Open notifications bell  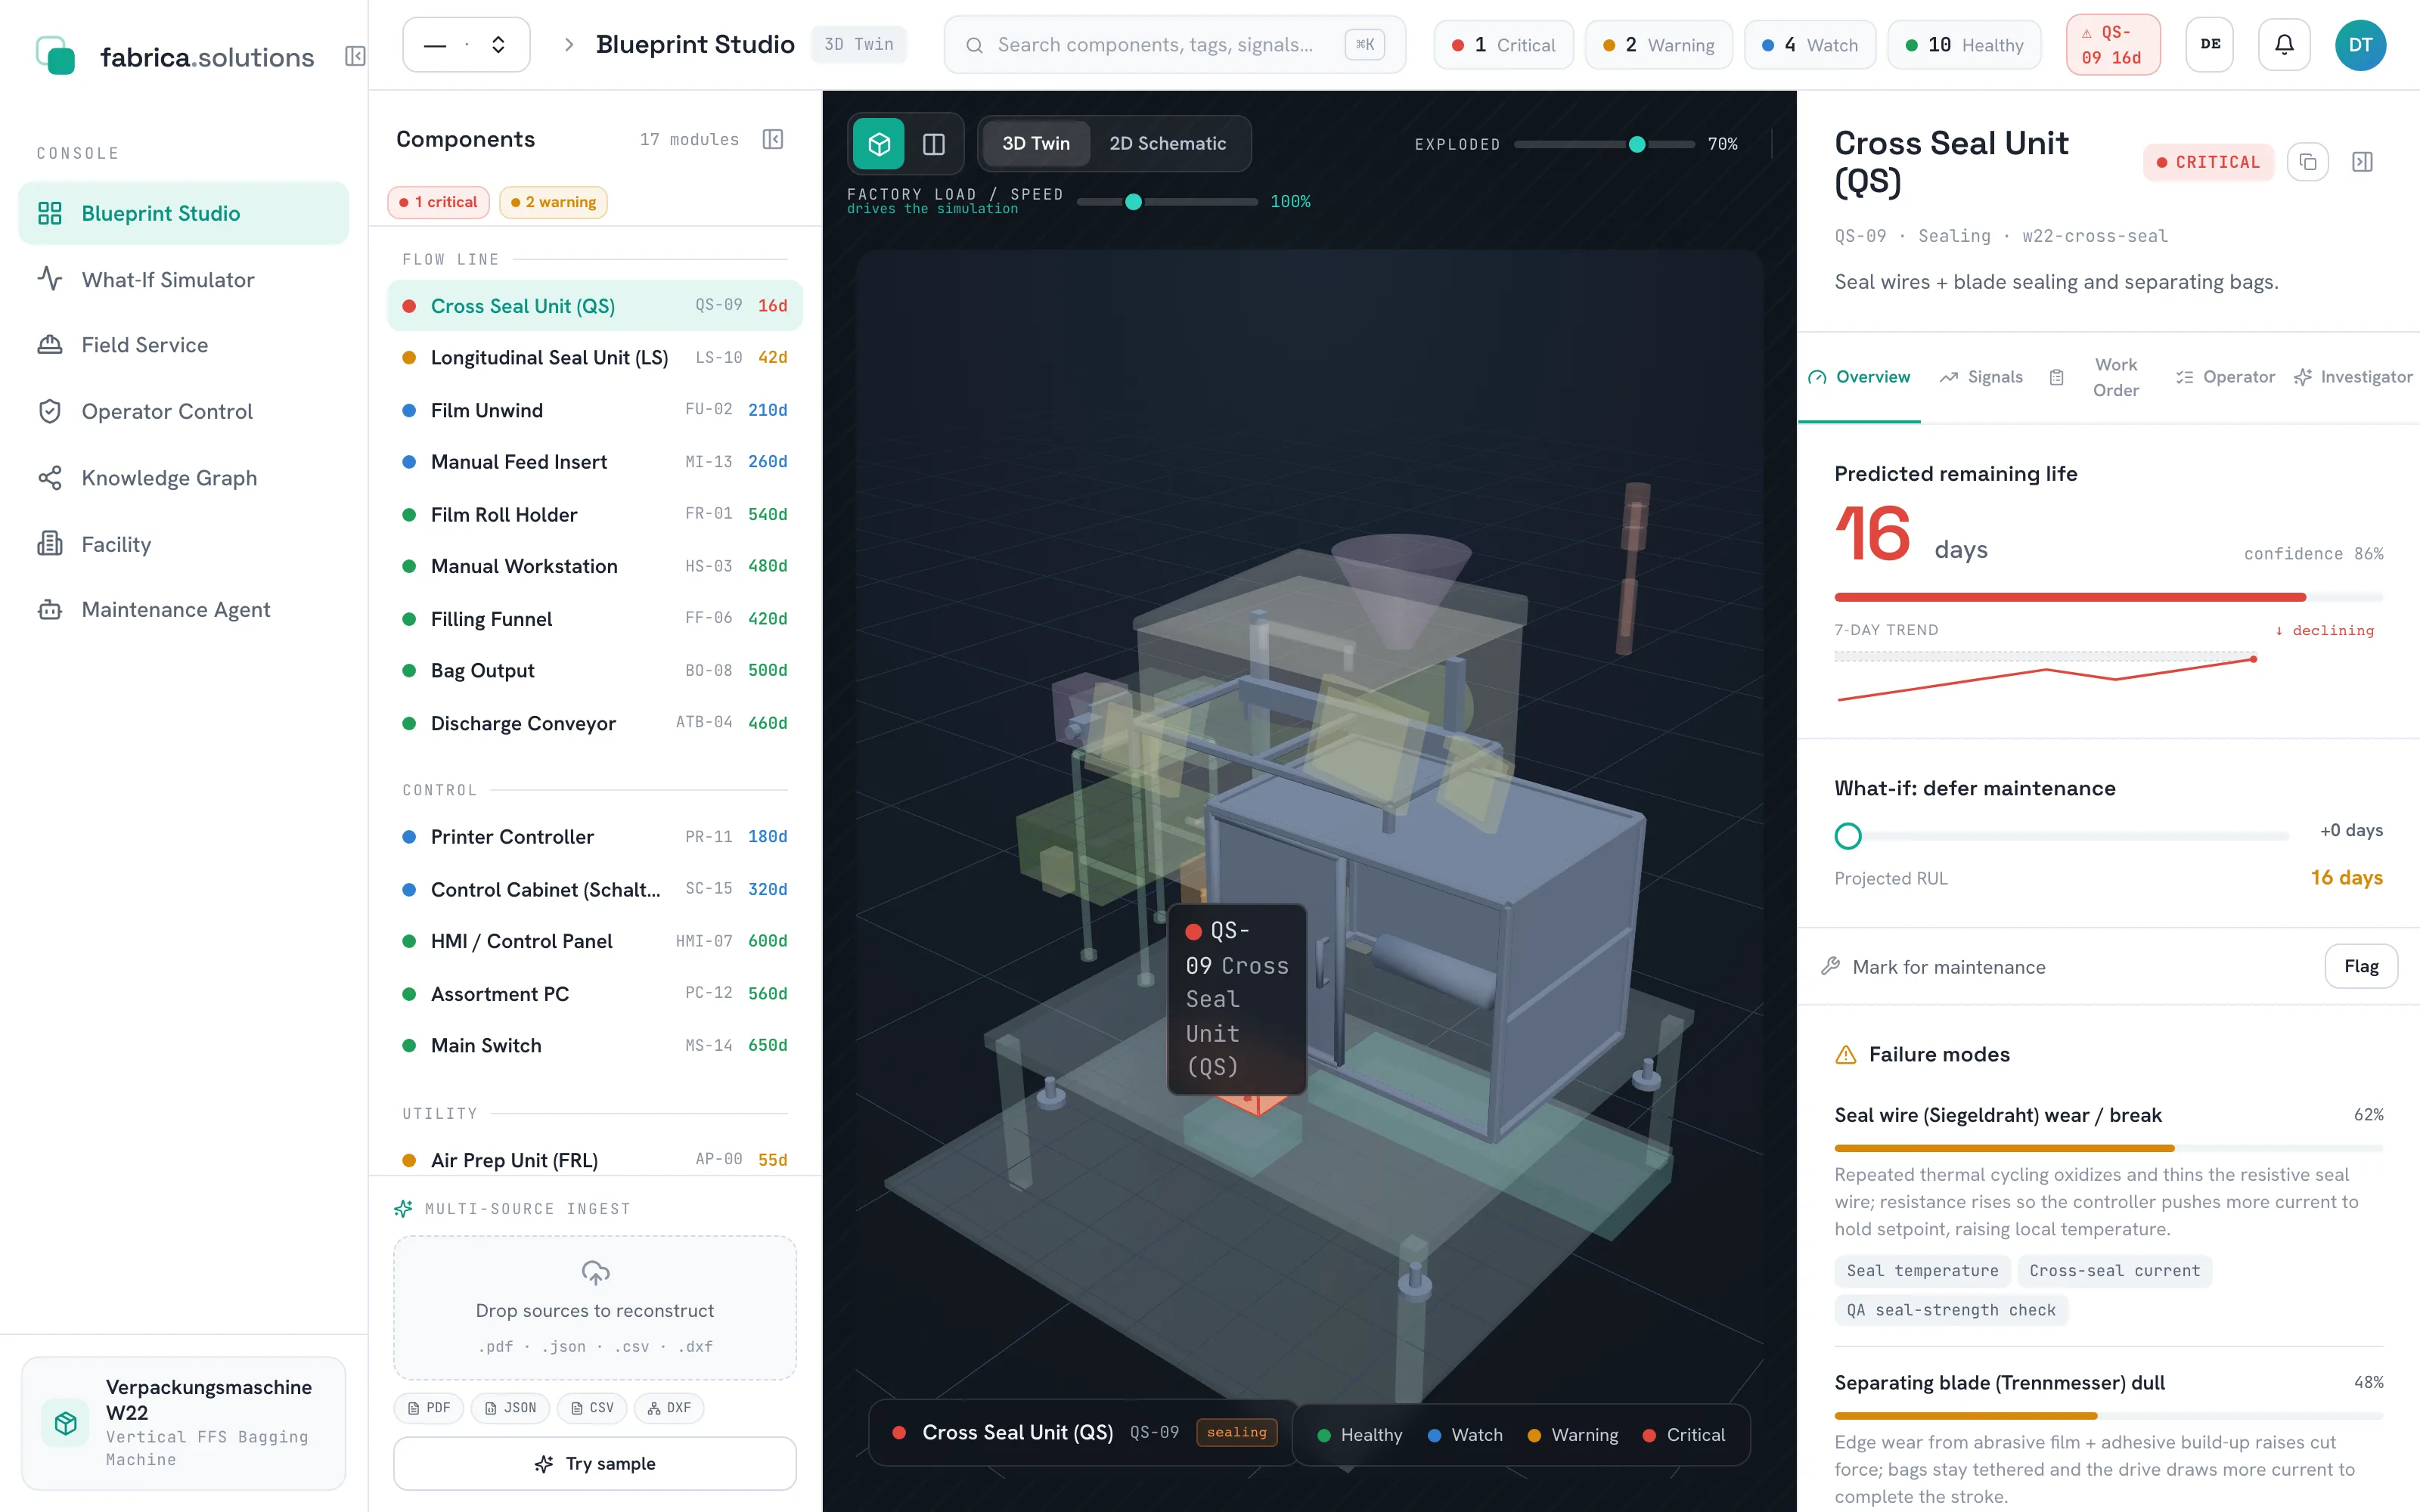tap(2284, 45)
